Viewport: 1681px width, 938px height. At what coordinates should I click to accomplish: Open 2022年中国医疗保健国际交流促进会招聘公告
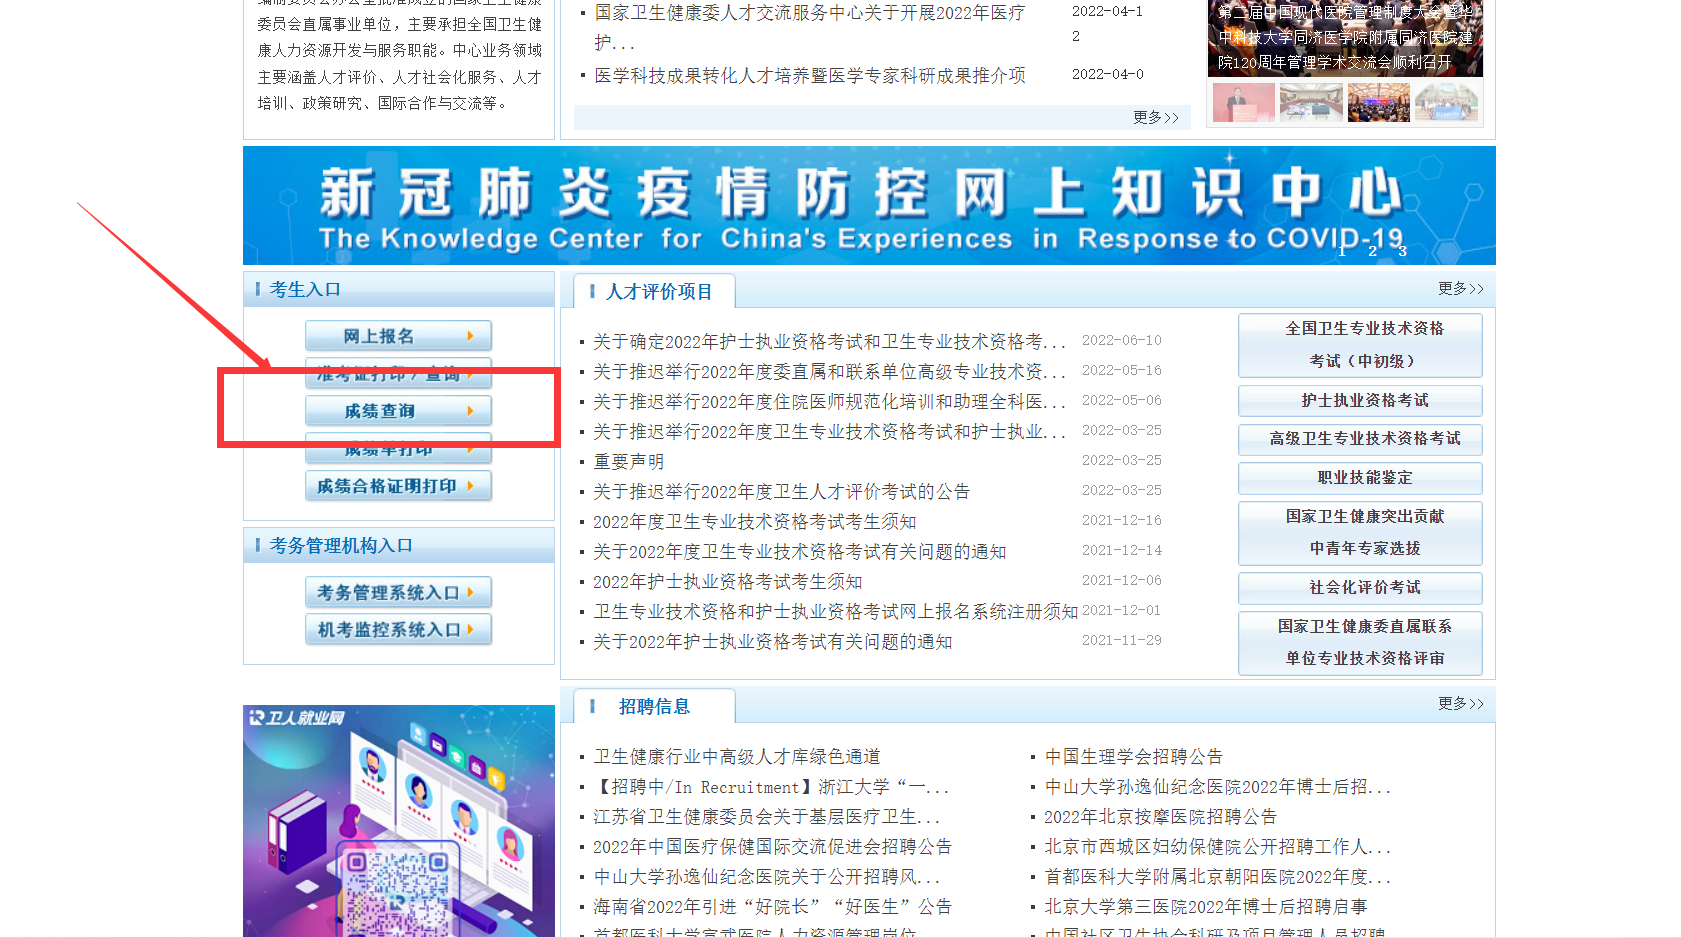pos(772,847)
